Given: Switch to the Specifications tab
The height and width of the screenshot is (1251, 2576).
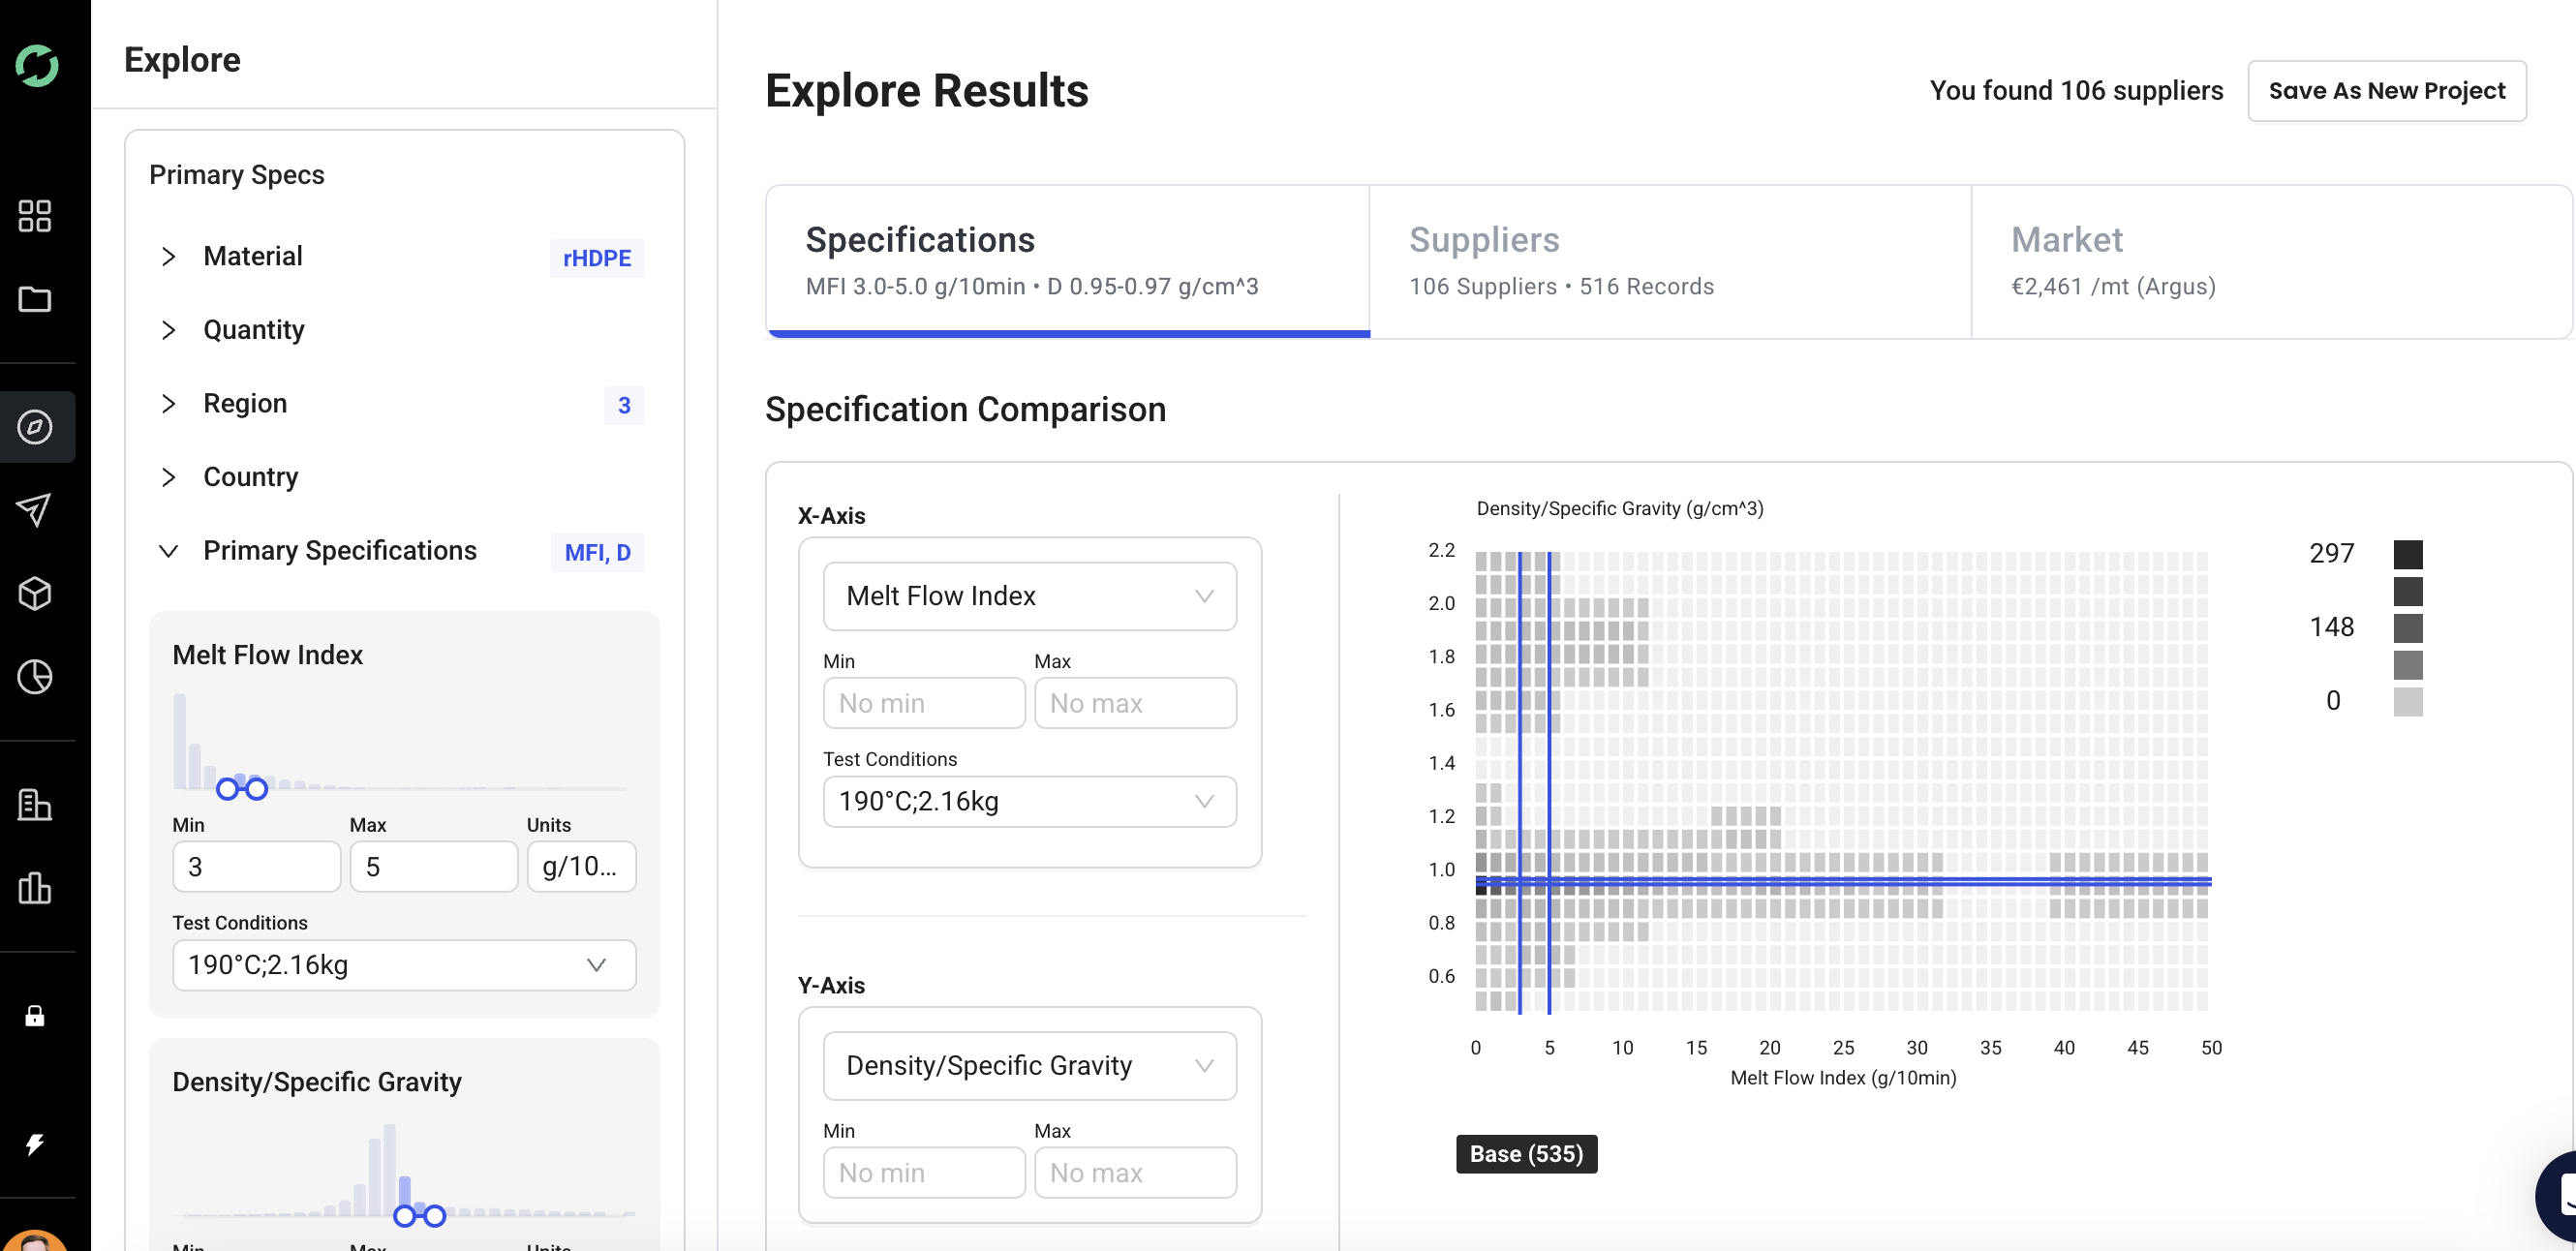Looking at the screenshot, I should (1067, 261).
